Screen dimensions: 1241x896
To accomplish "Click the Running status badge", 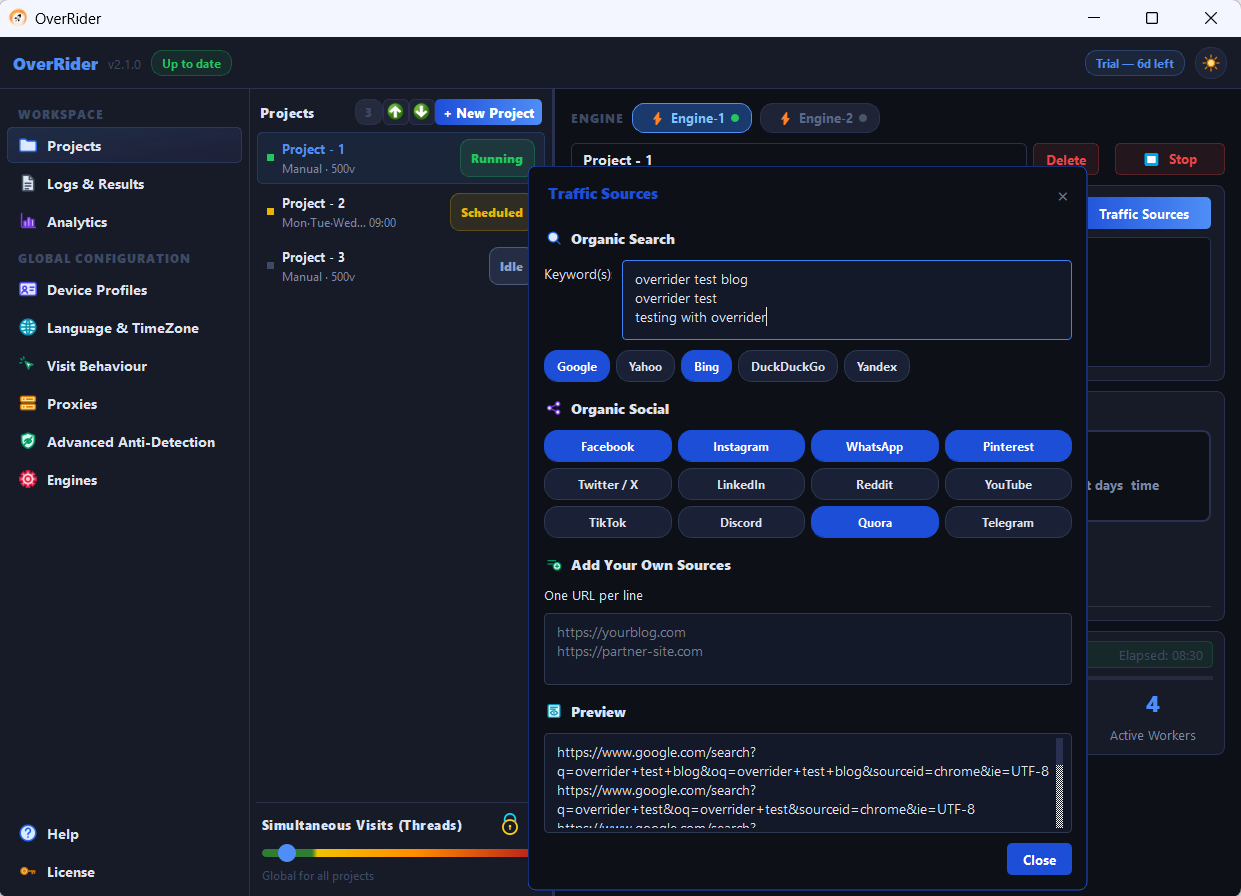I will click(x=497, y=159).
